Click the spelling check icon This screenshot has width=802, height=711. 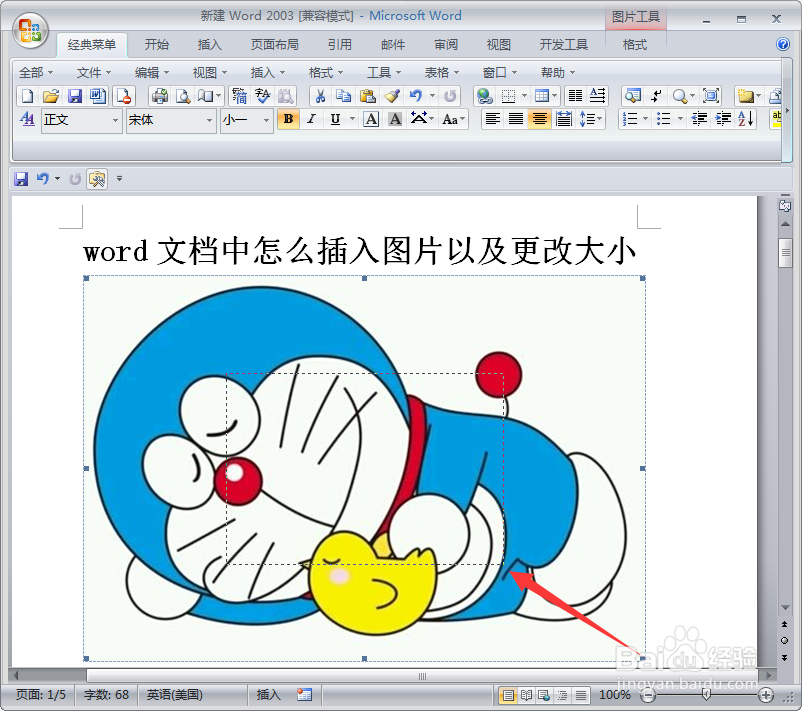pos(263,96)
